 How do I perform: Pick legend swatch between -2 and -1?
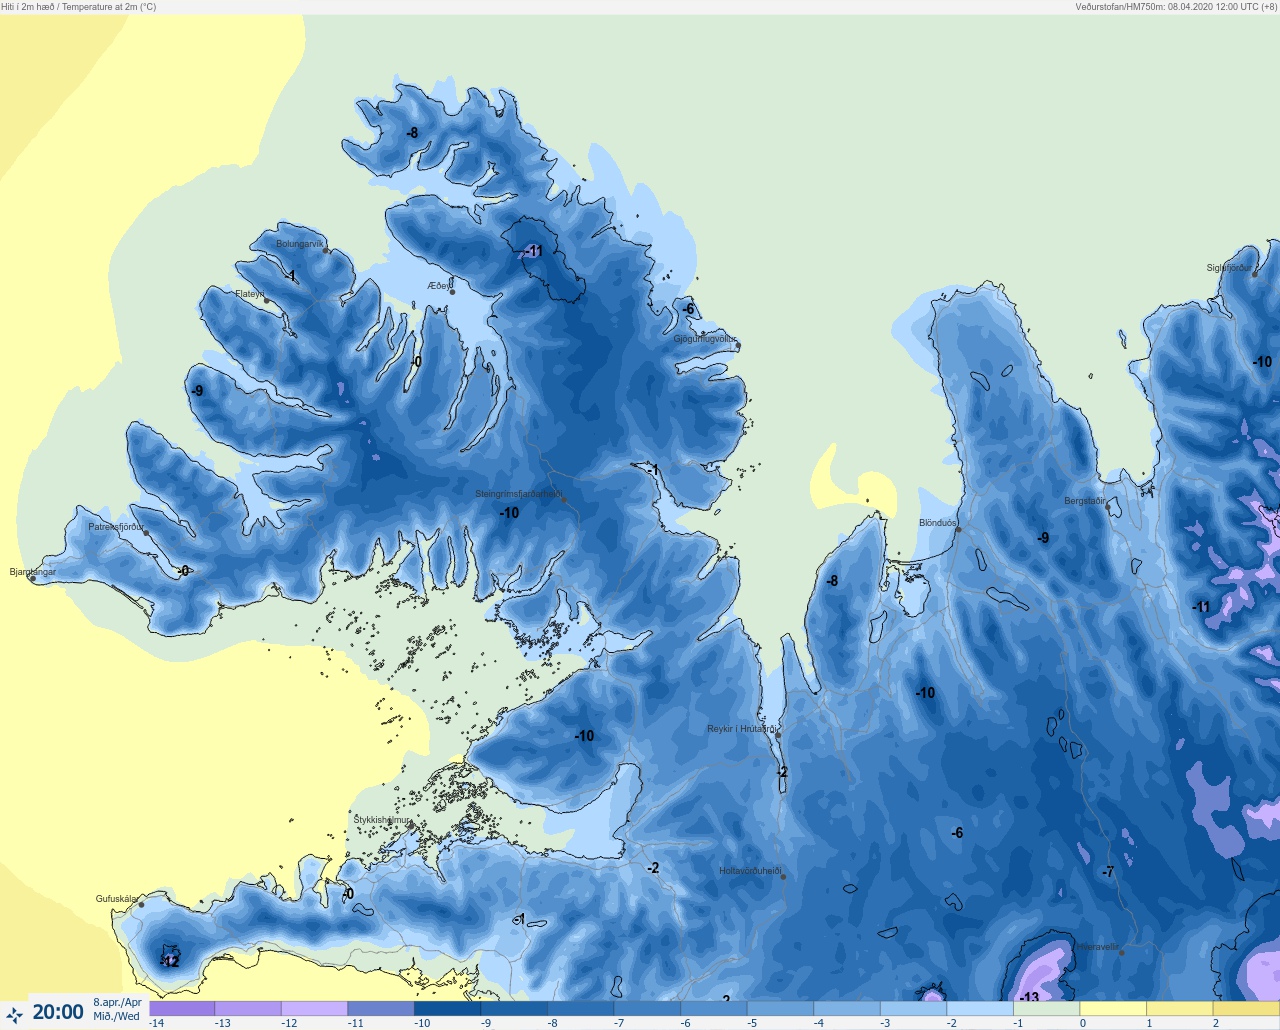pos(979,1009)
